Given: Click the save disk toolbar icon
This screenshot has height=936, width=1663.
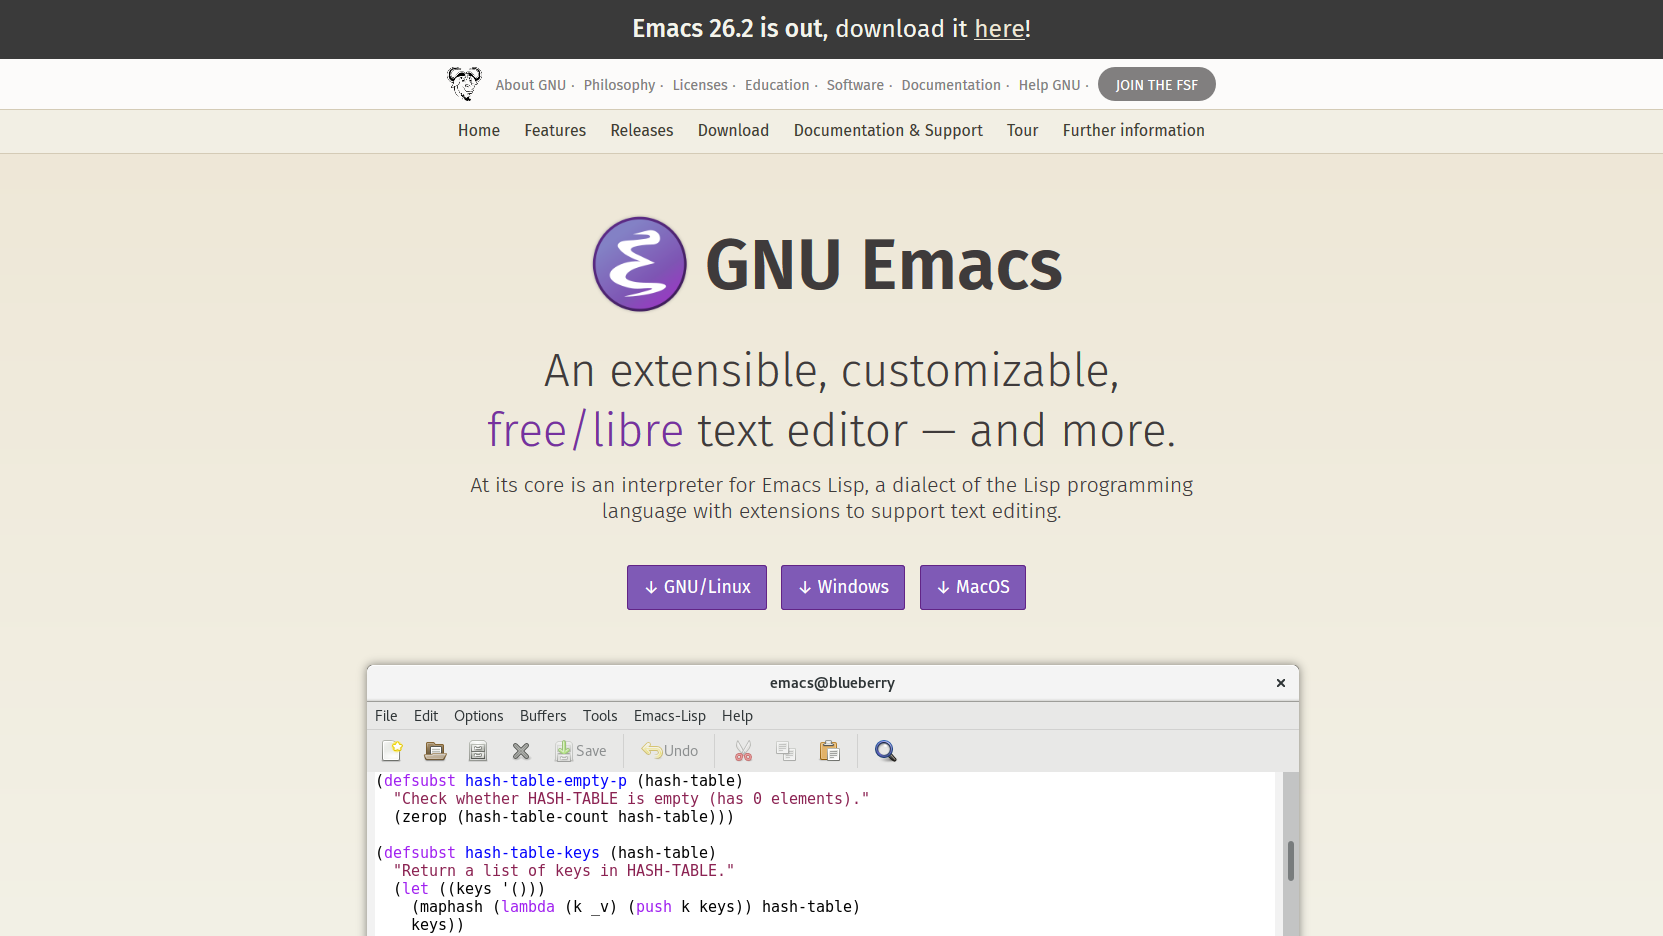Looking at the screenshot, I should (x=478, y=751).
